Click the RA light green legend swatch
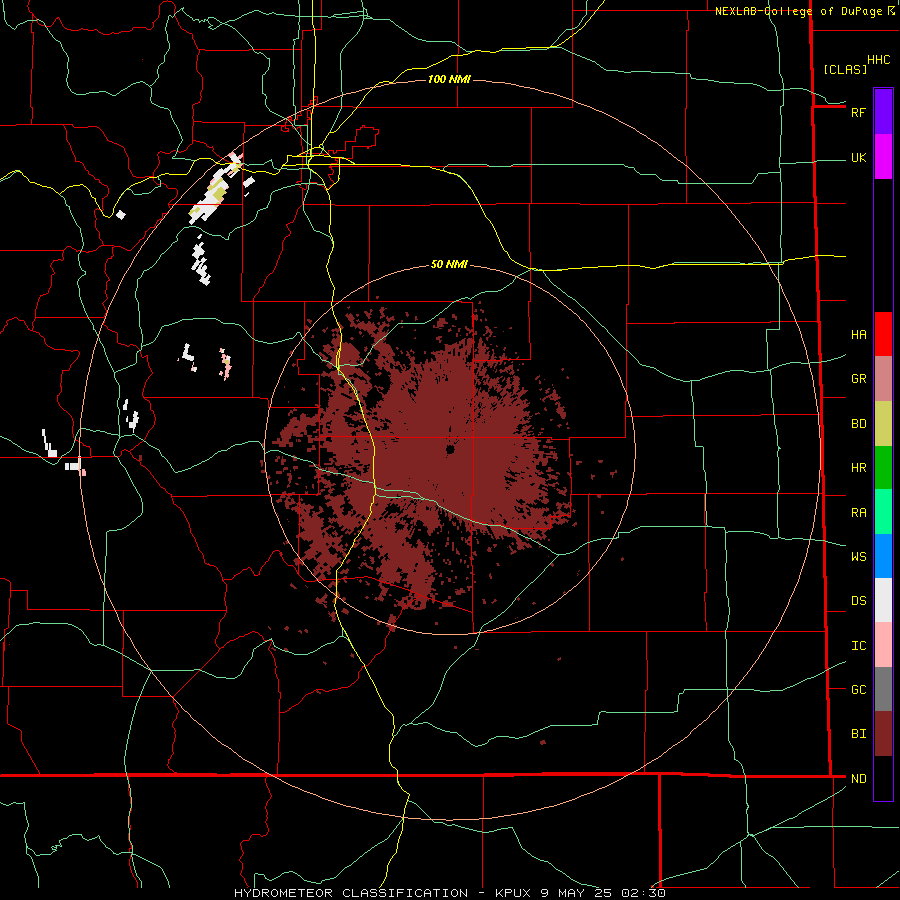Screen dimensions: 900x900 [883, 512]
